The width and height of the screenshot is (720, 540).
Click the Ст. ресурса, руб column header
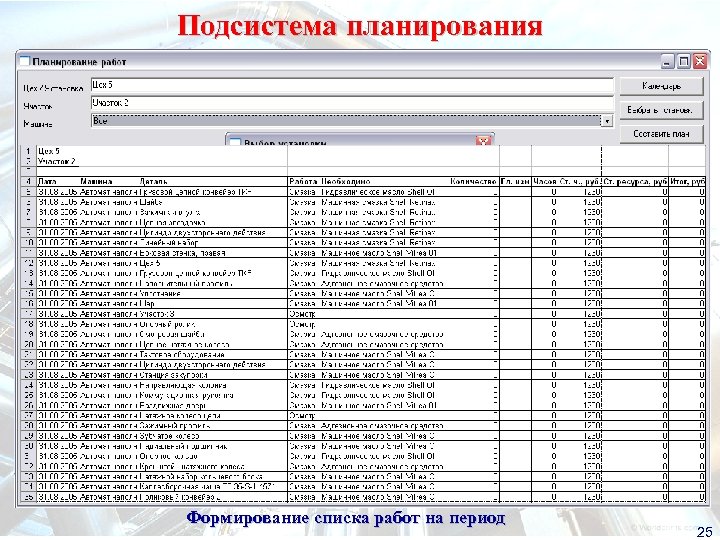635,182
